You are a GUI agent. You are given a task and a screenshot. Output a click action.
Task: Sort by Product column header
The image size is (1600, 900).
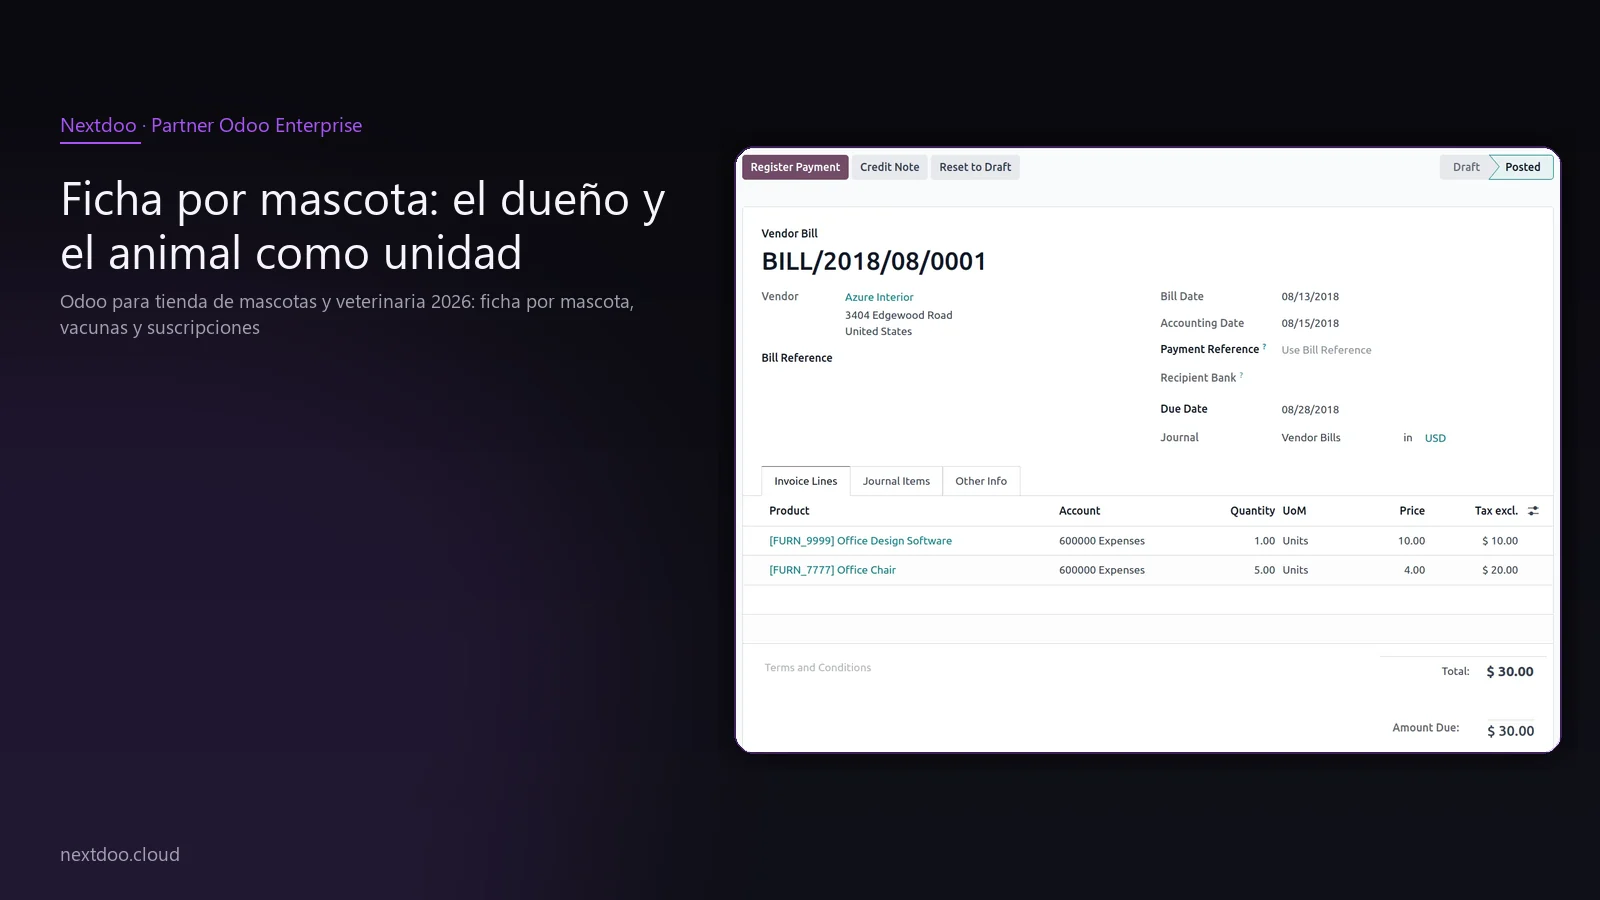coord(789,511)
